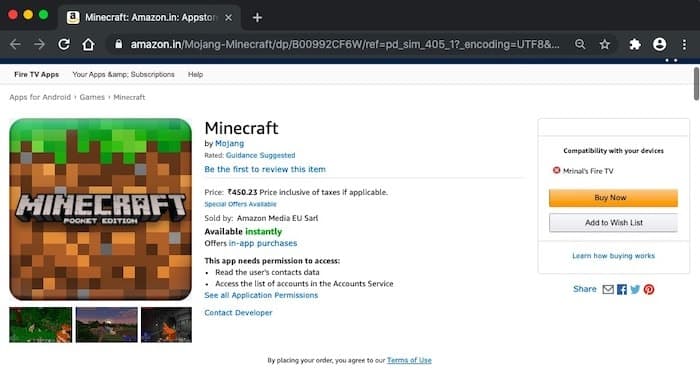
Task: Open the third dark screenshot thumbnail
Action: click(x=167, y=324)
